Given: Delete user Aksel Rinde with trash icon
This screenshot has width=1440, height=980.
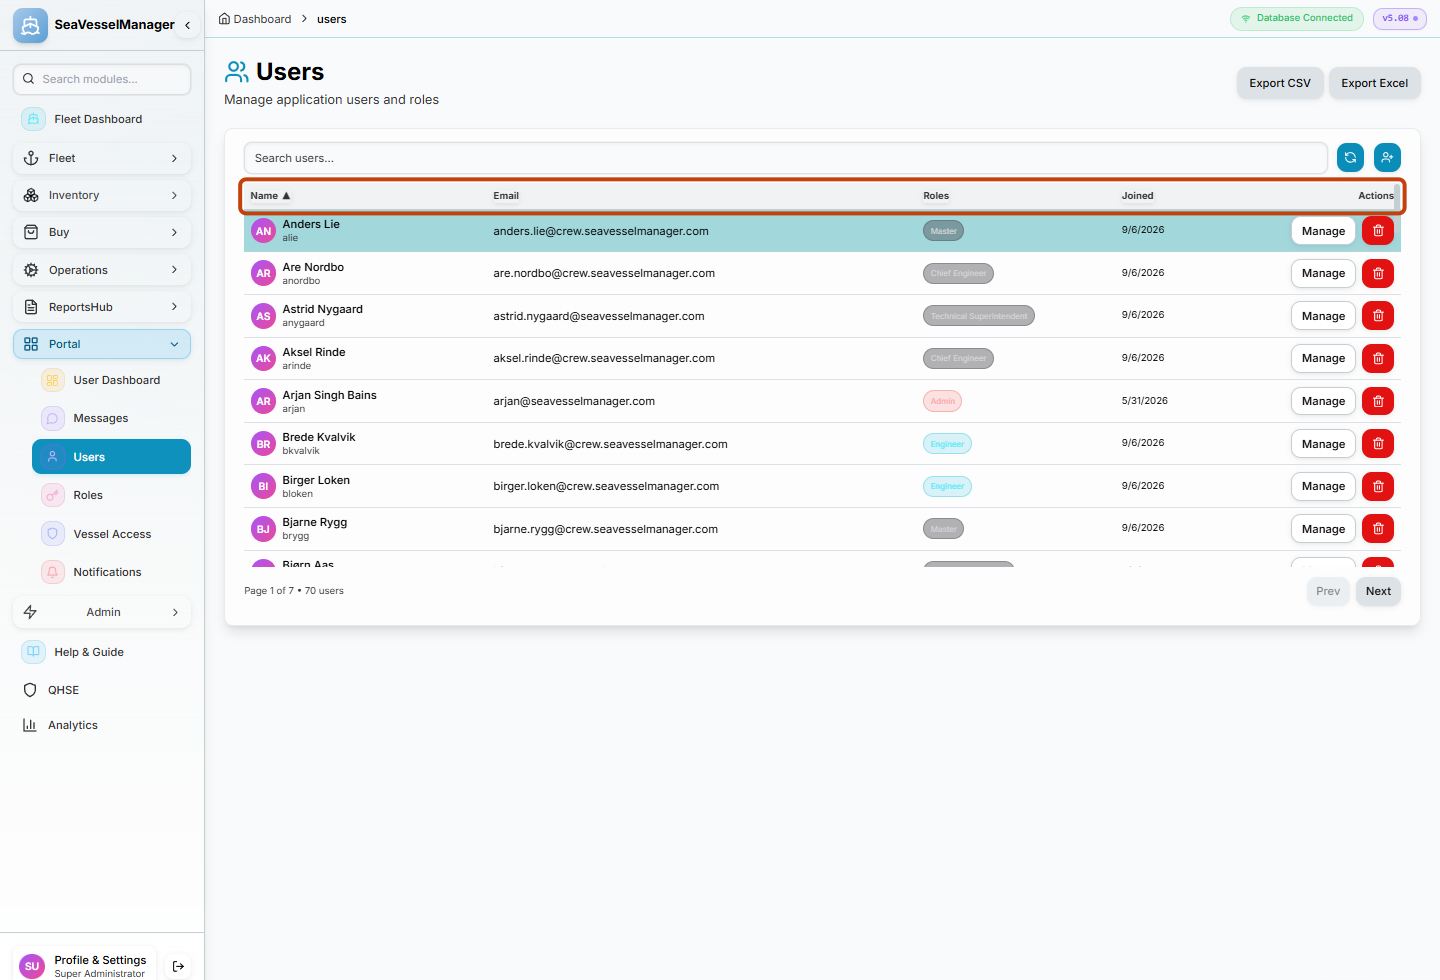Looking at the screenshot, I should (1378, 358).
